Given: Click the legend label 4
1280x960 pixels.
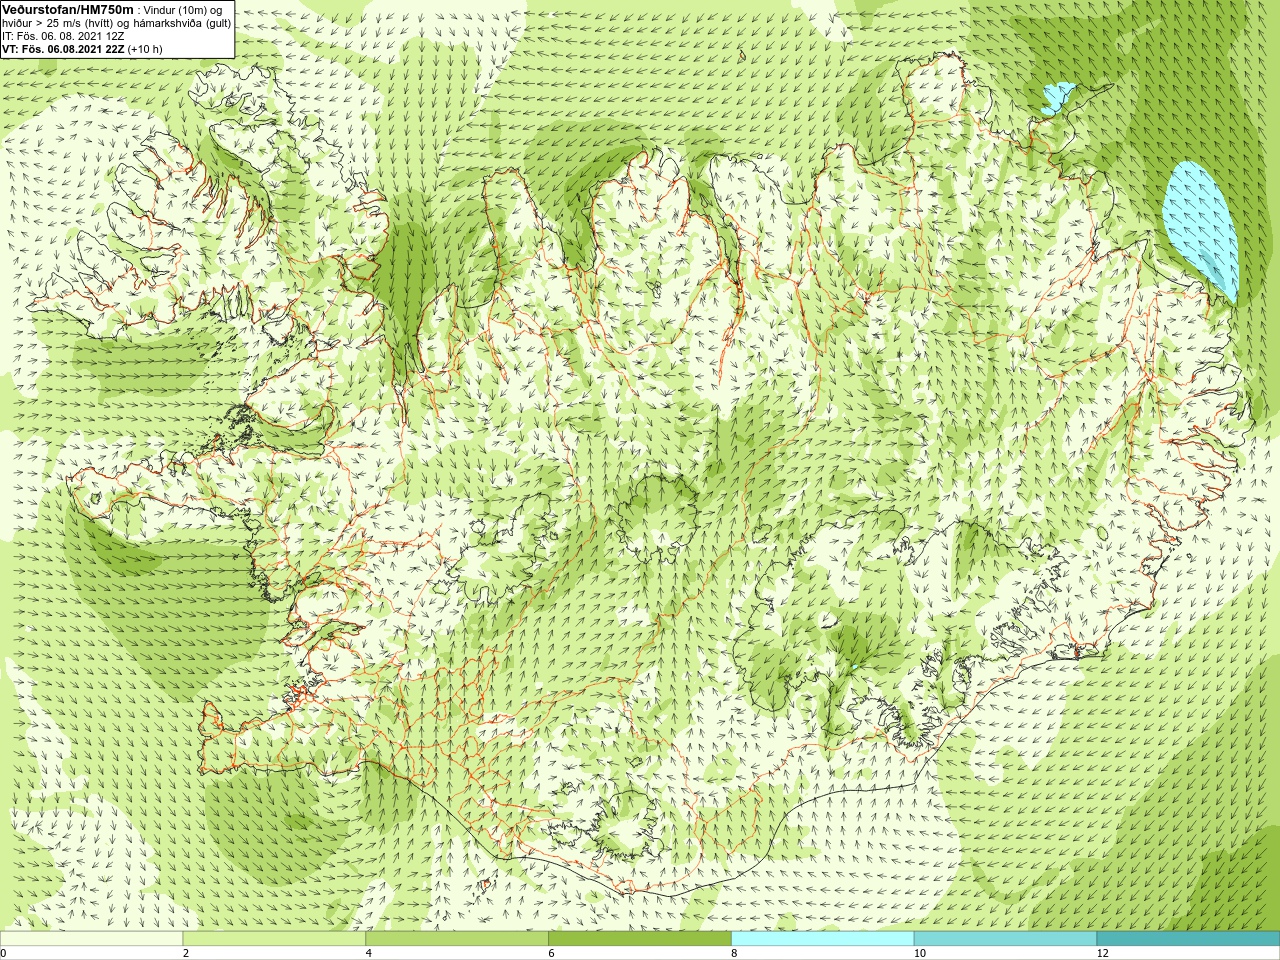Looking at the screenshot, I should [x=369, y=953].
